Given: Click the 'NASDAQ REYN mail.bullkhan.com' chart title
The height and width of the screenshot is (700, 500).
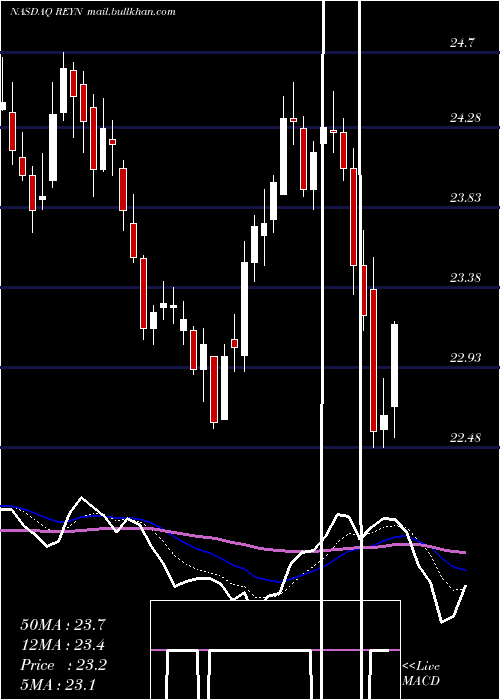Looking at the screenshot, I should pyautogui.click(x=92, y=12).
